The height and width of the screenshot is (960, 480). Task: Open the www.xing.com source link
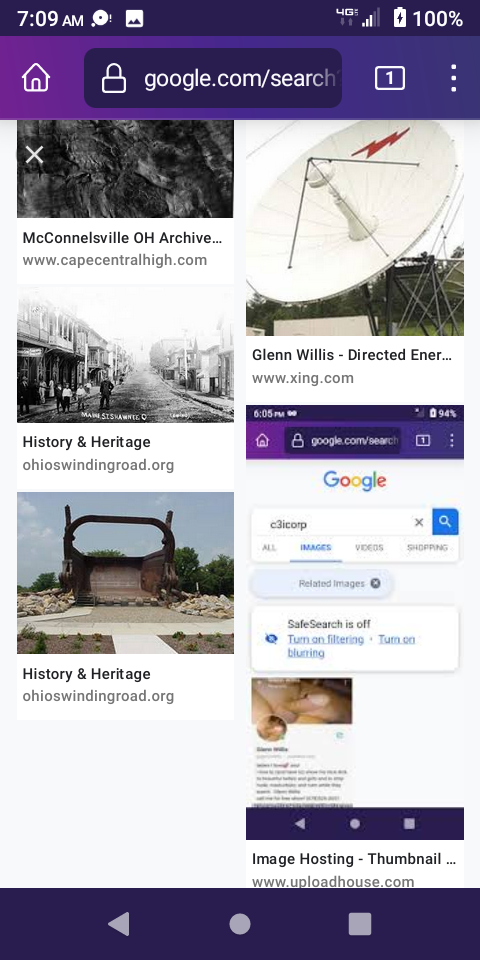tap(302, 378)
